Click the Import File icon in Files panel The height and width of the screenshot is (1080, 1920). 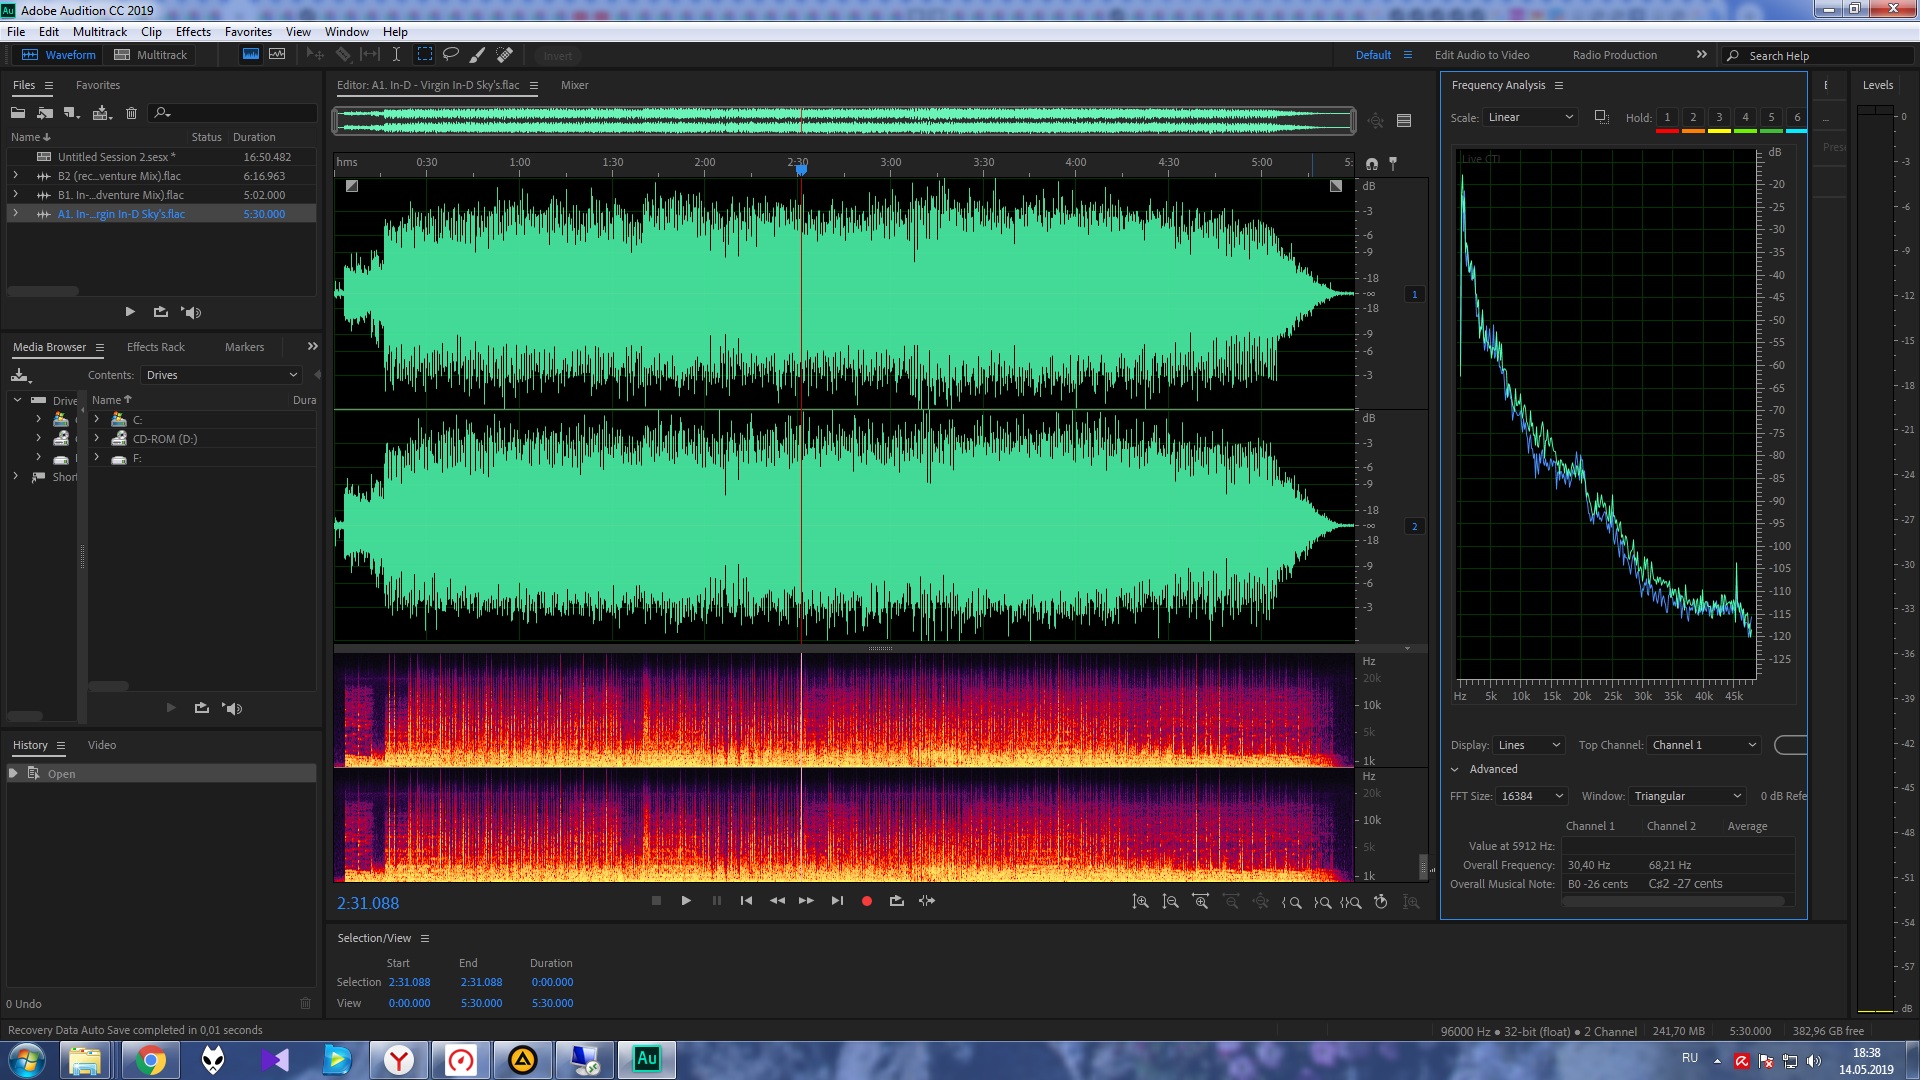45,113
